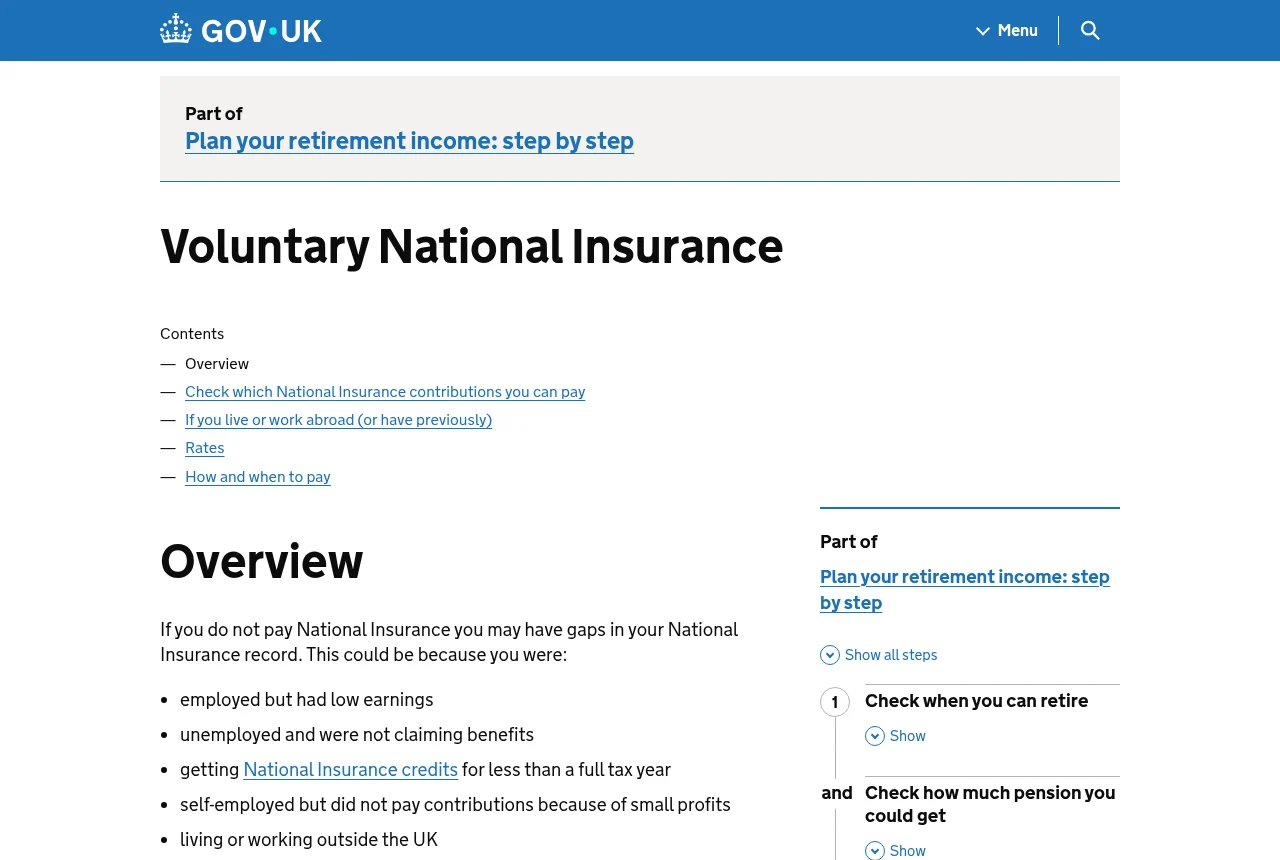The height and width of the screenshot is (860, 1280).
Task: Click bullet employed but had low earnings
Action: (x=307, y=700)
